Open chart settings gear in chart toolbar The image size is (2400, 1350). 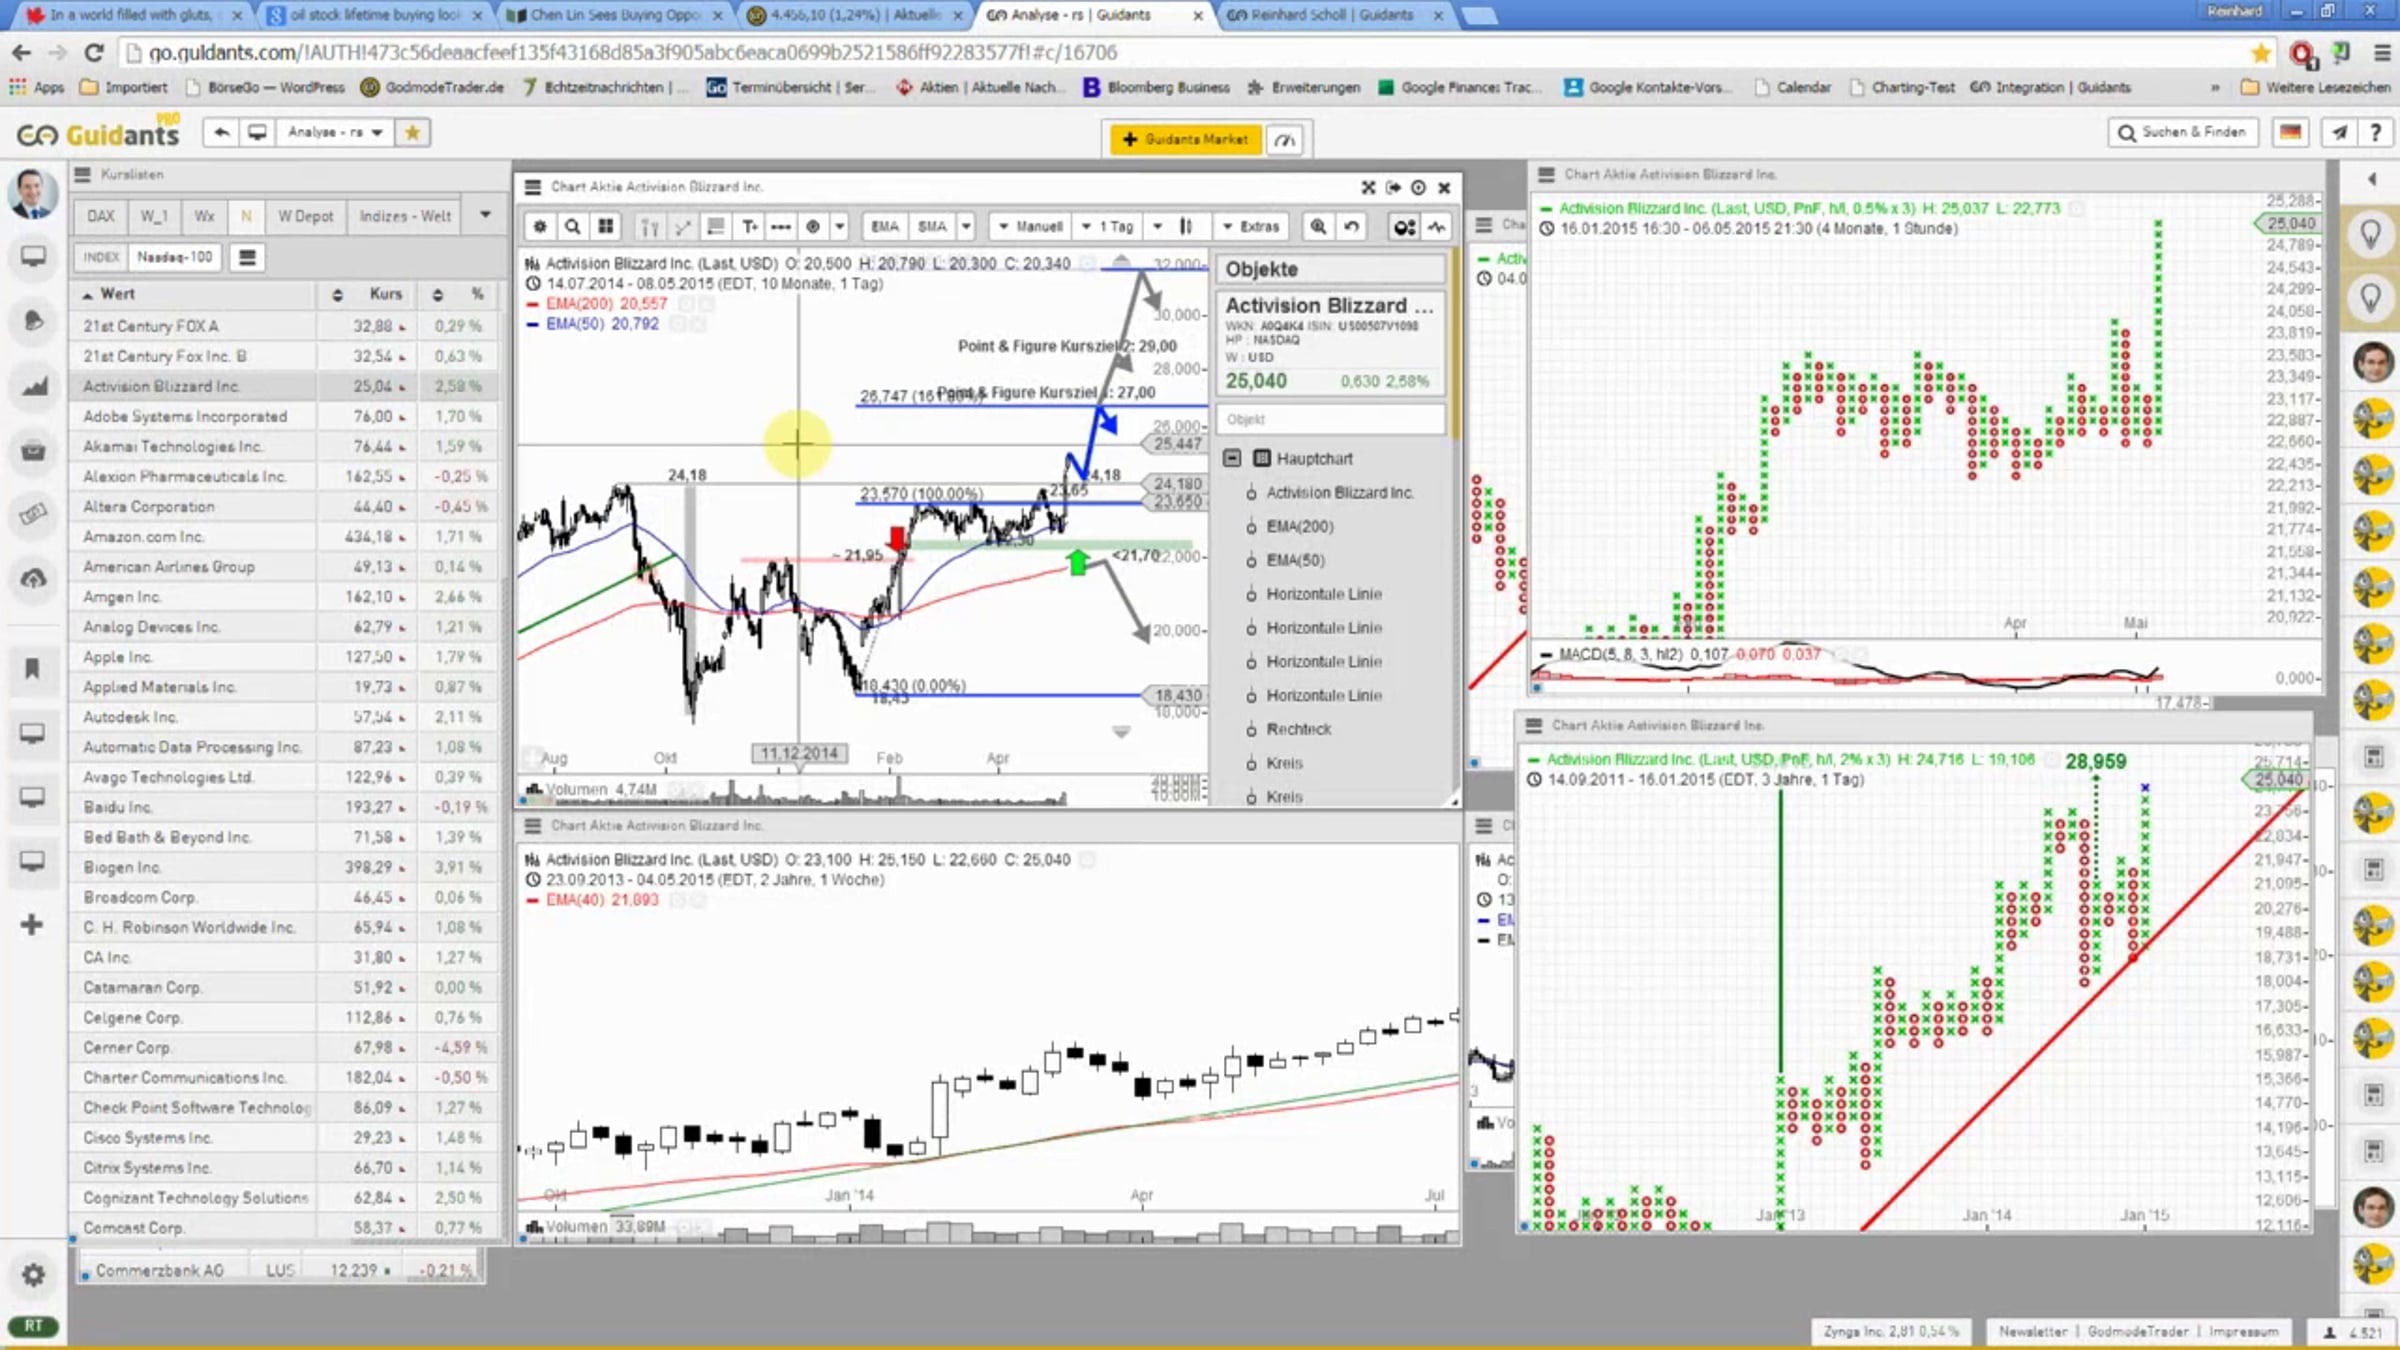[540, 227]
